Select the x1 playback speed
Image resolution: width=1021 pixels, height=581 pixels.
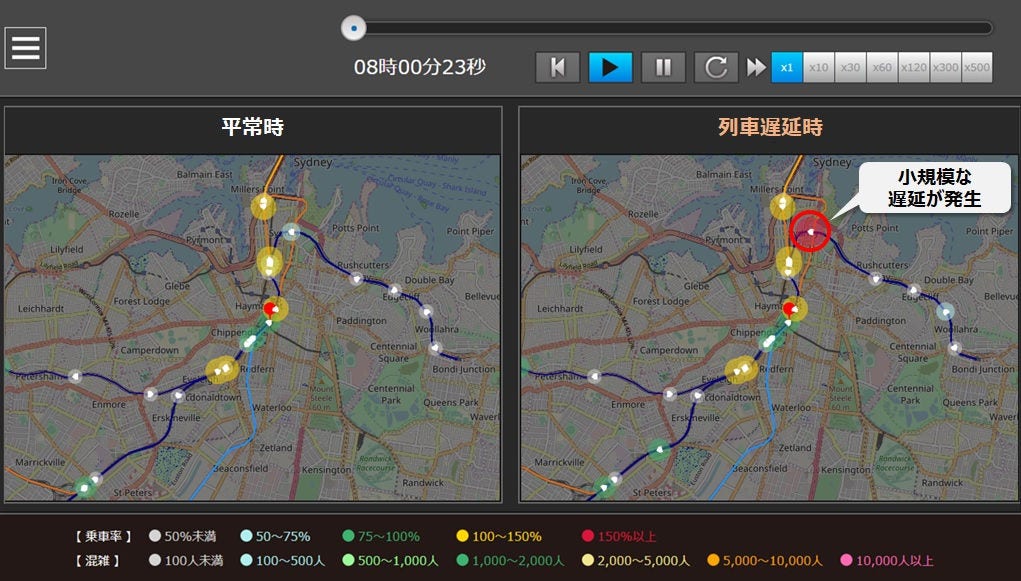[x=787, y=67]
